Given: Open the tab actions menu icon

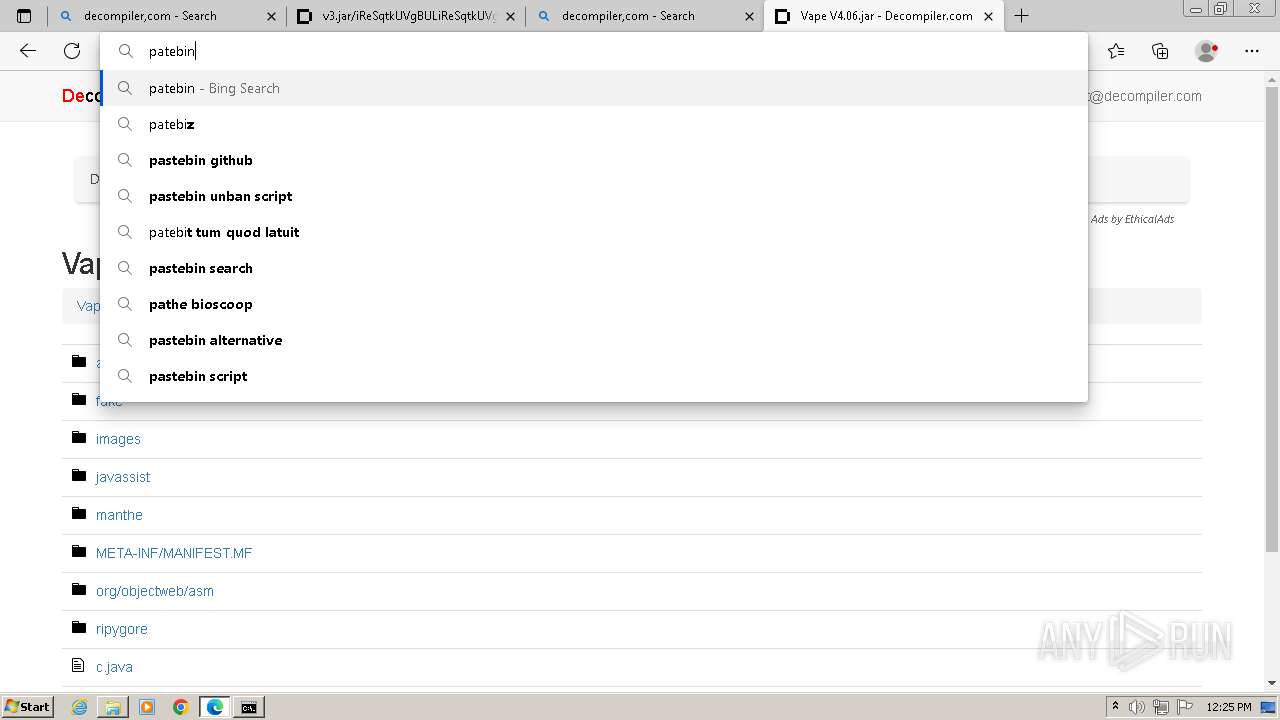Looking at the screenshot, I should [24, 16].
